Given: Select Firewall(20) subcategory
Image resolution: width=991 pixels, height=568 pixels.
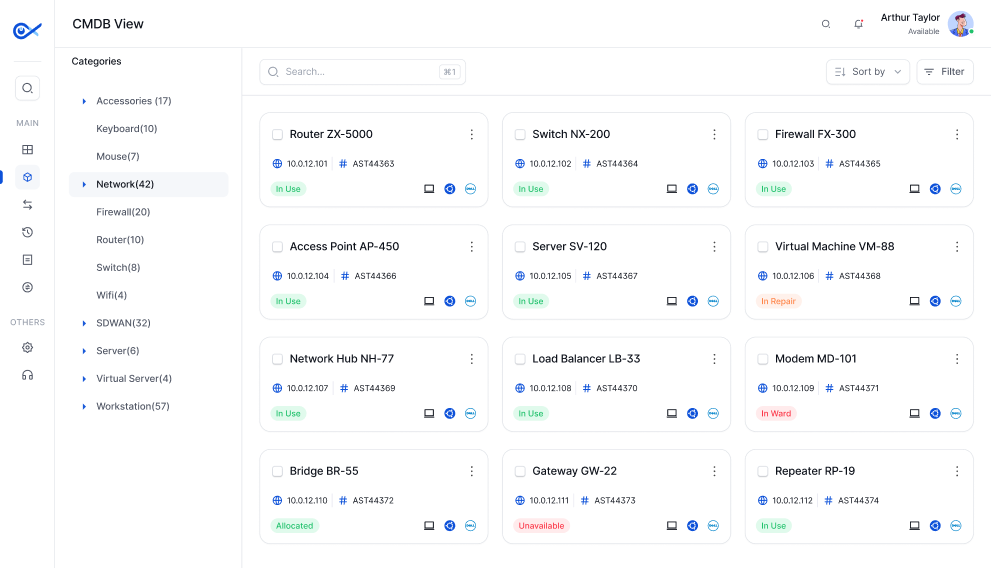Looking at the screenshot, I should (123, 212).
